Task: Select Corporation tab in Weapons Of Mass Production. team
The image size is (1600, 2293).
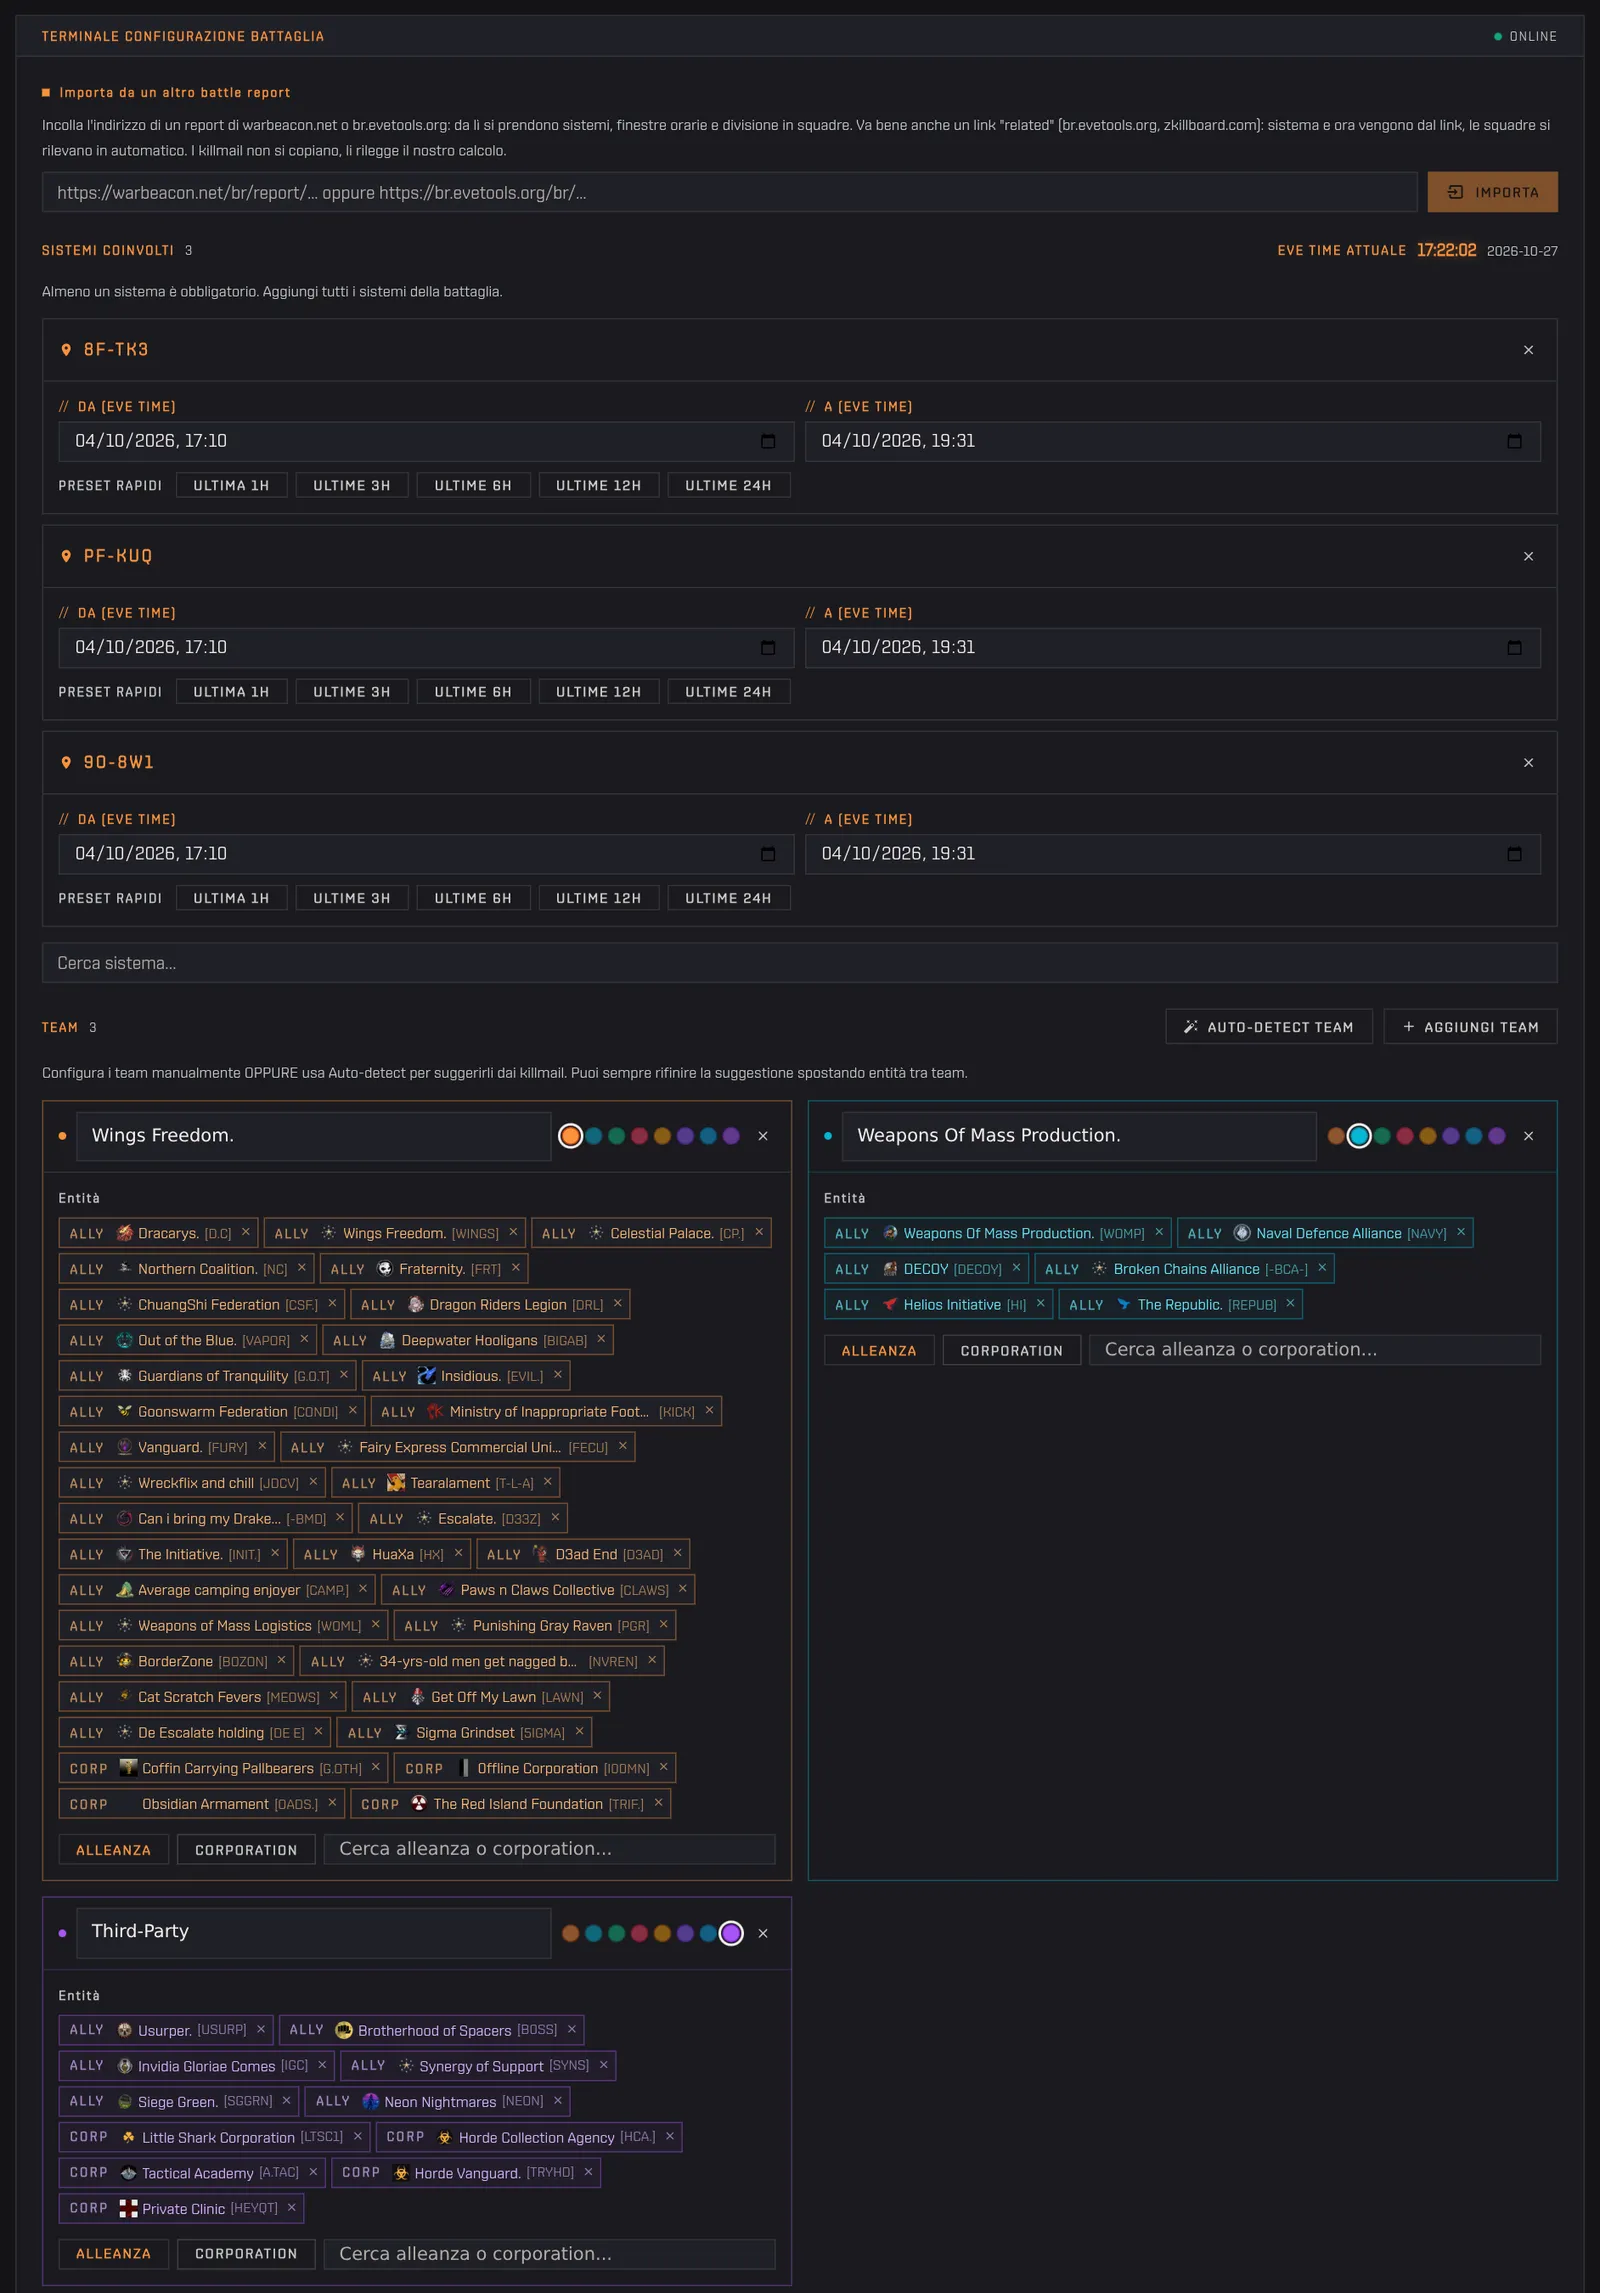Action: (x=1011, y=1350)
